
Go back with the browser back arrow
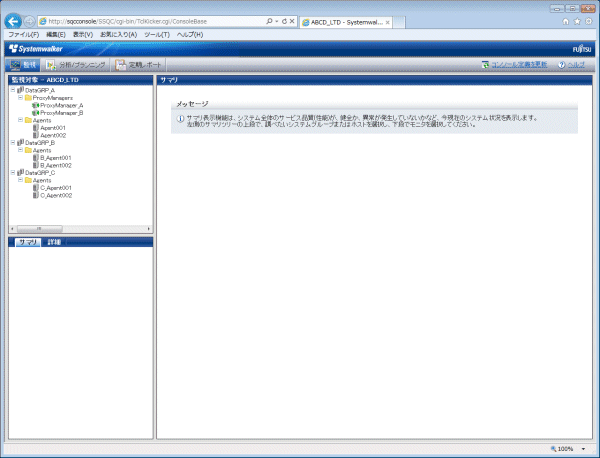pos(13,21)
